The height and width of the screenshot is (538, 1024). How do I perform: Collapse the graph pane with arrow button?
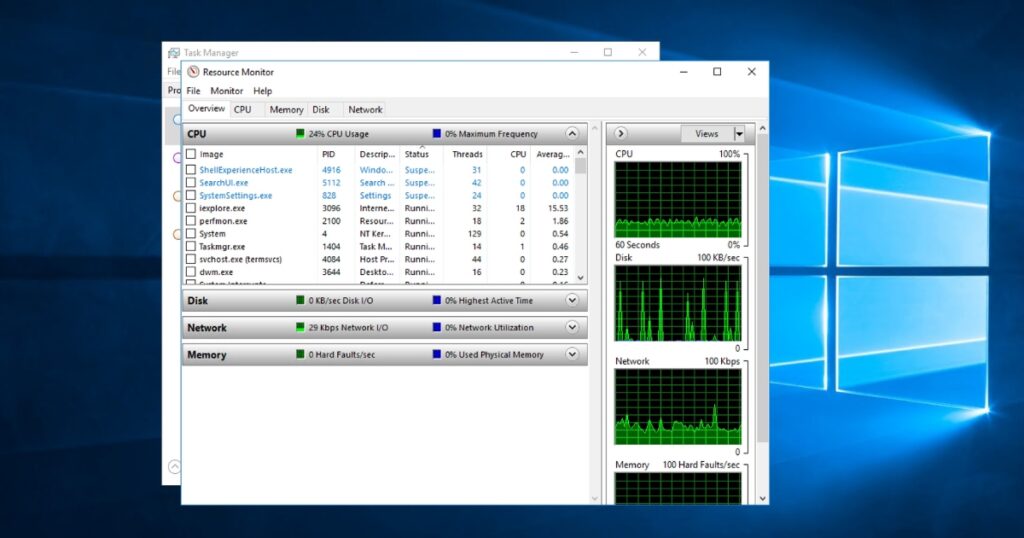coord(620,133)
